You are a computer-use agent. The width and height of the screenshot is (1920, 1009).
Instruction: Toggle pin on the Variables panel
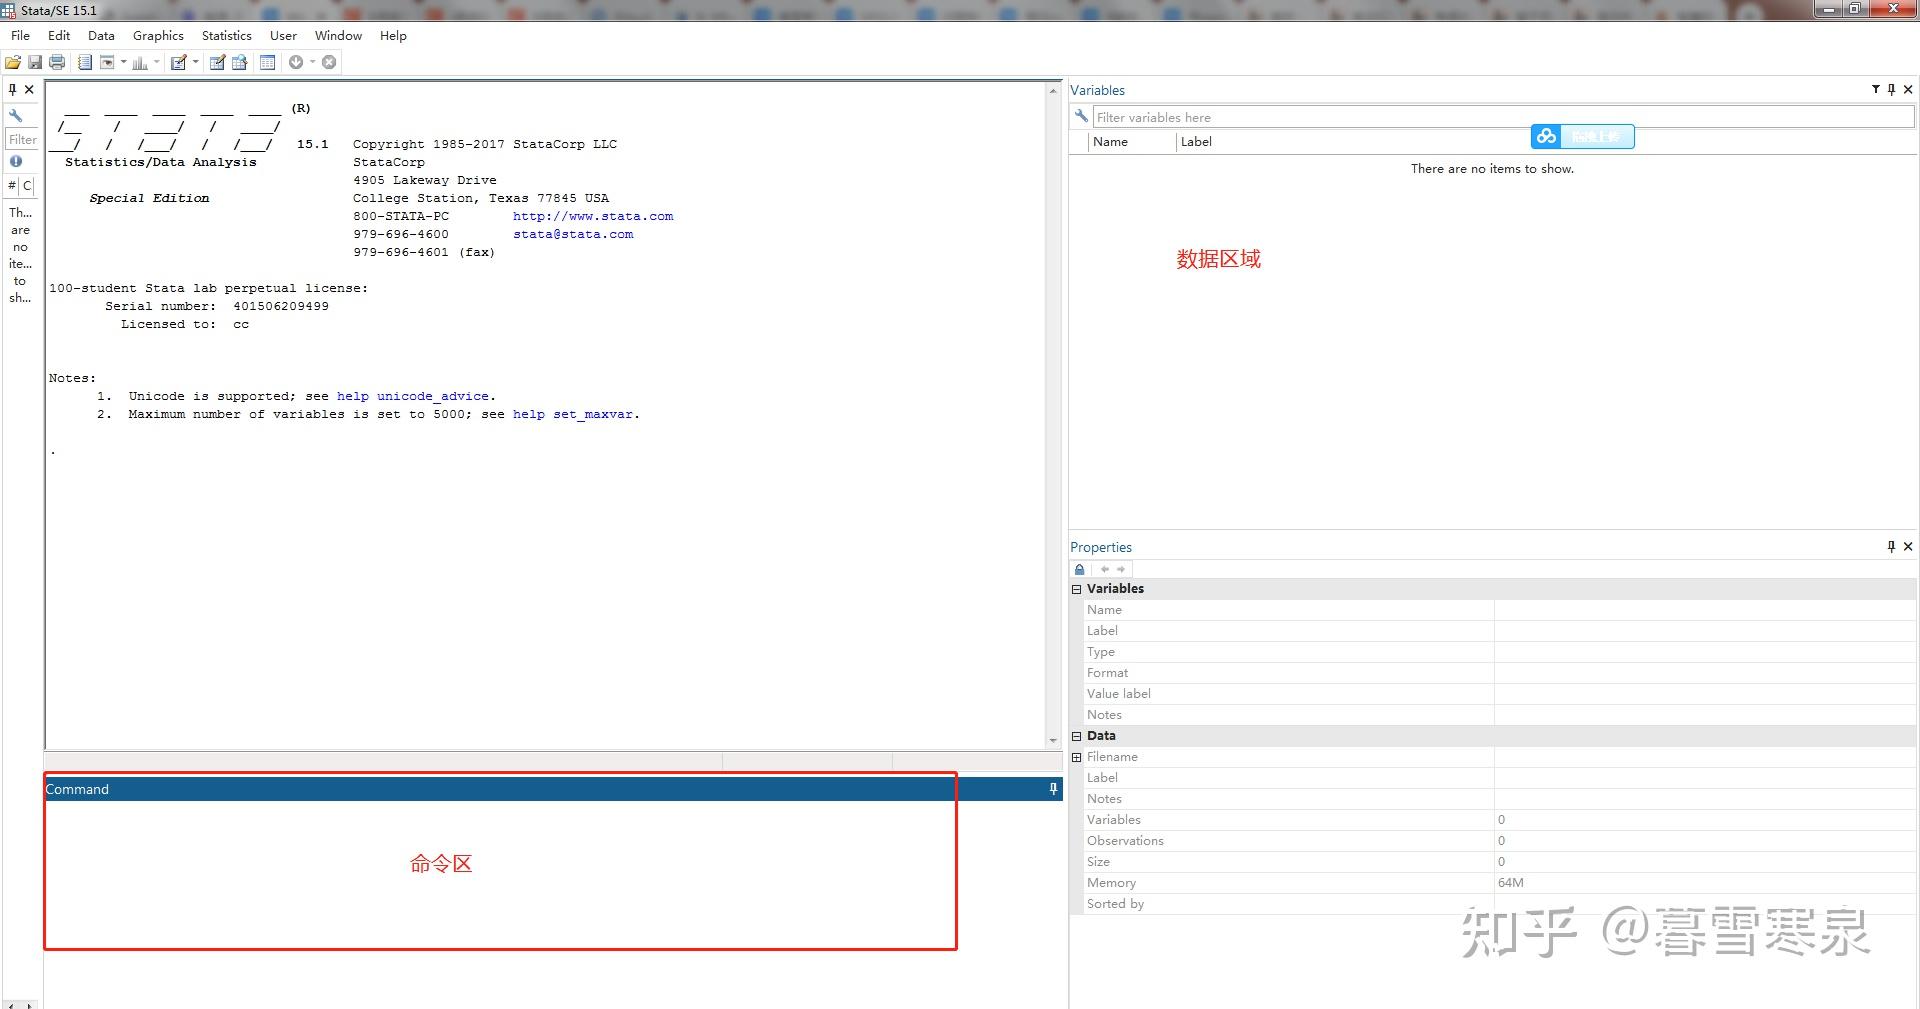pos(1891,90)
